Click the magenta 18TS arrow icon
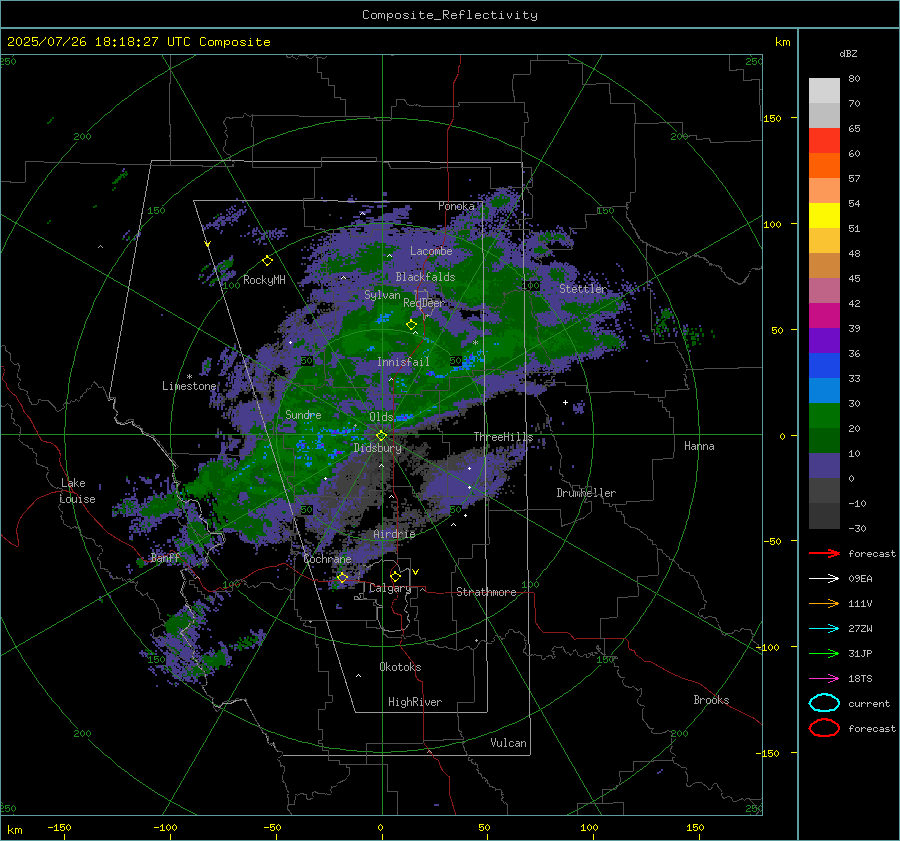Image resolution: width=900 pixels, height=841 pixels. pos(824,679)
